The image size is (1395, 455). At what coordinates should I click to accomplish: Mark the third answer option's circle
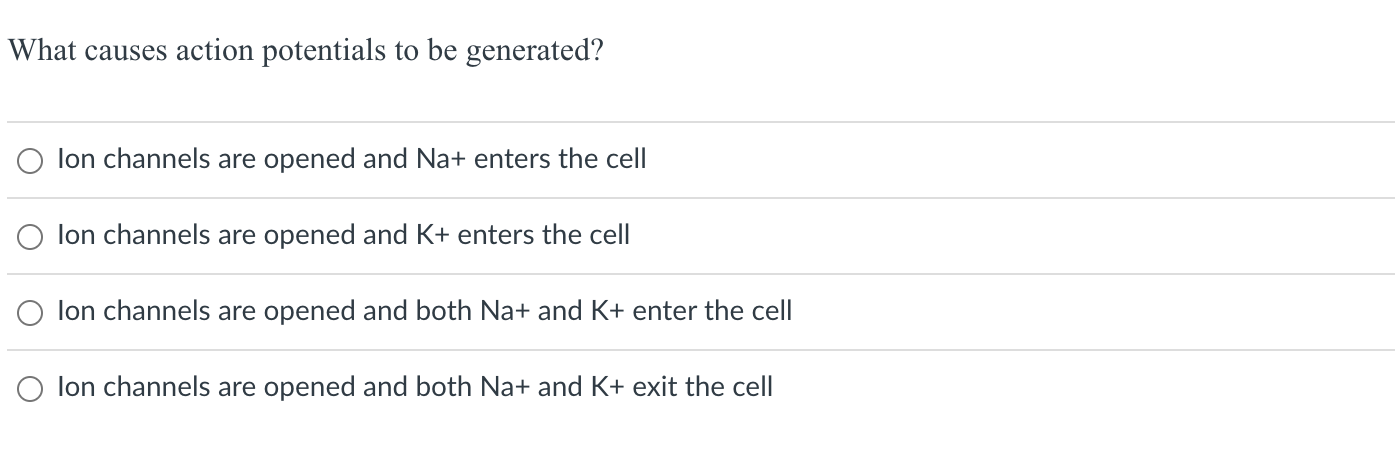tap(29, 313)
